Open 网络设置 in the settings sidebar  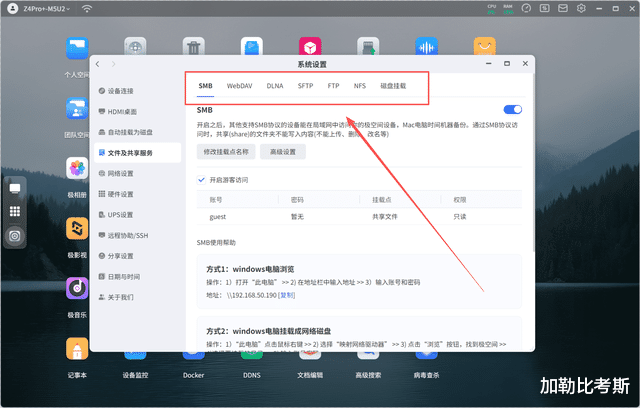tap(138, 173)
